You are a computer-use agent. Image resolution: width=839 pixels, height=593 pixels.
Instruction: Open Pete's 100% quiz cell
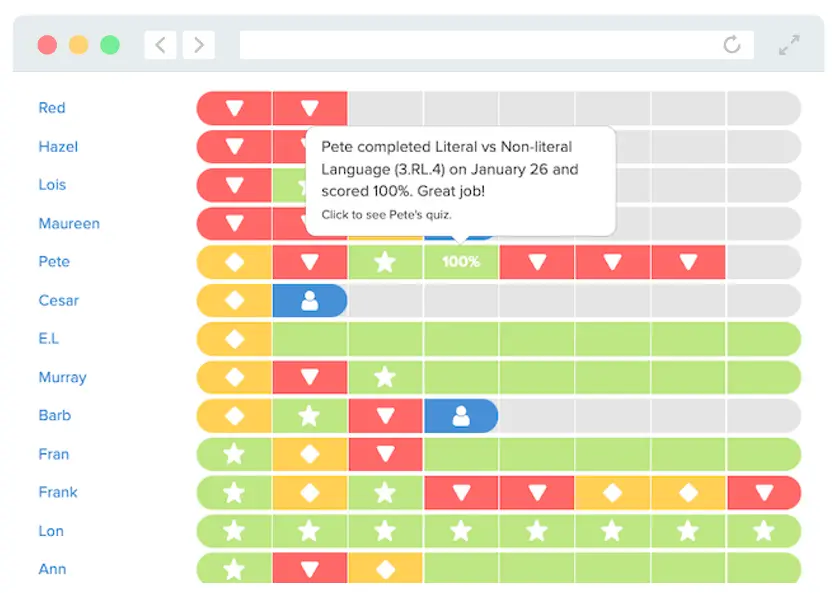click(461, 262)
